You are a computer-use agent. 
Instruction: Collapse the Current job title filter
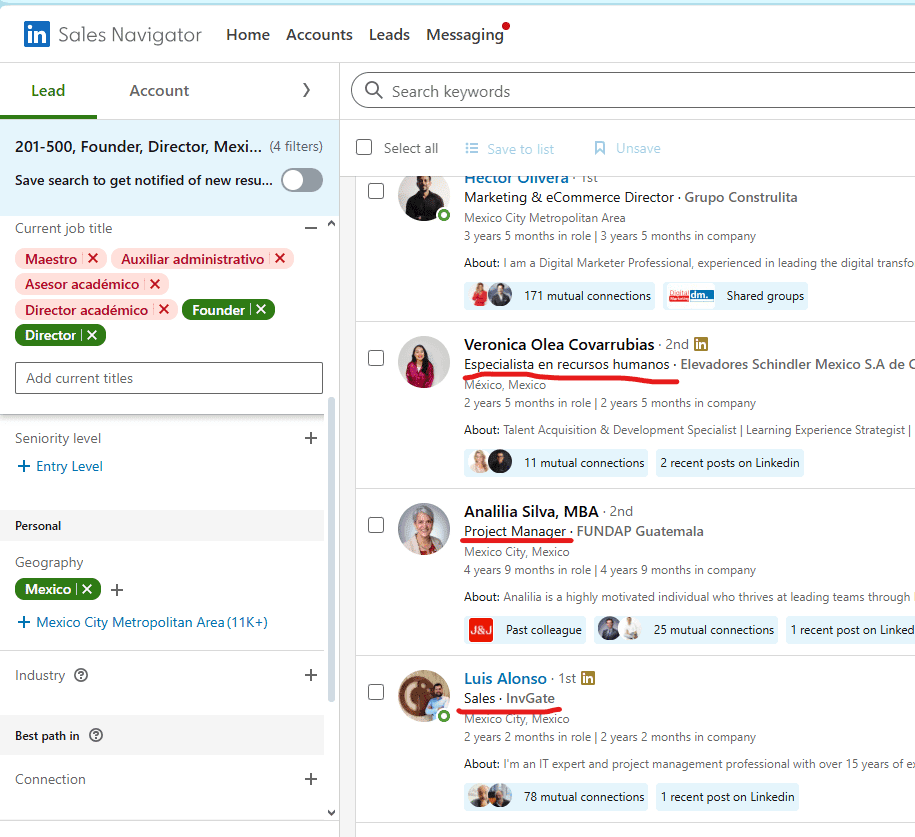click(x=311, y=228)
